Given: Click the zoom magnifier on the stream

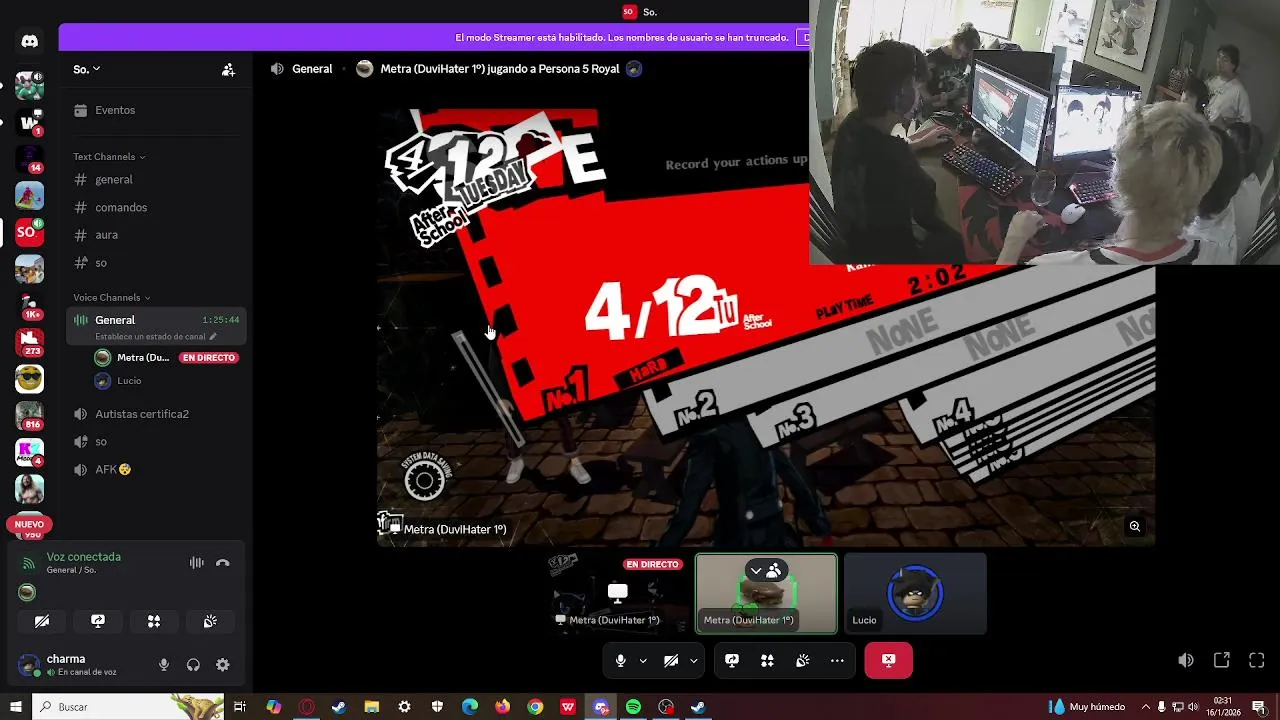Looking at the screenshot, I should pos(1135,526).
